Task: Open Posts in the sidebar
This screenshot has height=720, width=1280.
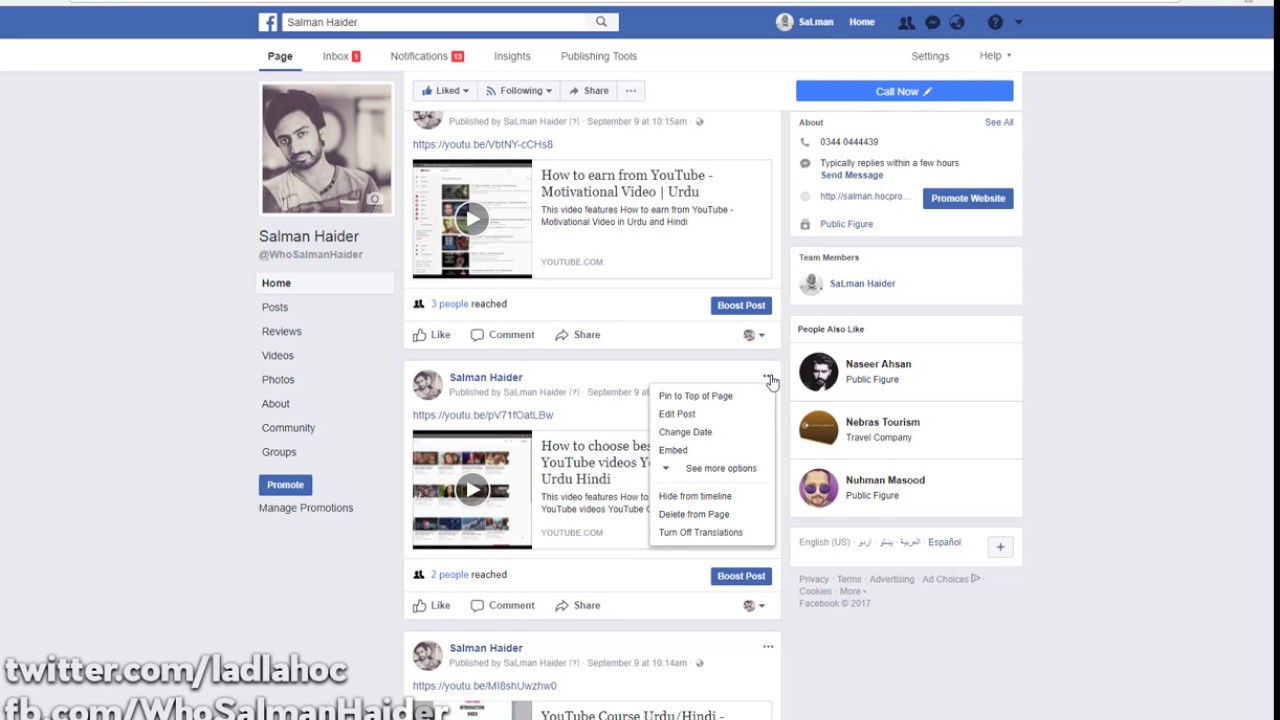Action: click(275, 307)
